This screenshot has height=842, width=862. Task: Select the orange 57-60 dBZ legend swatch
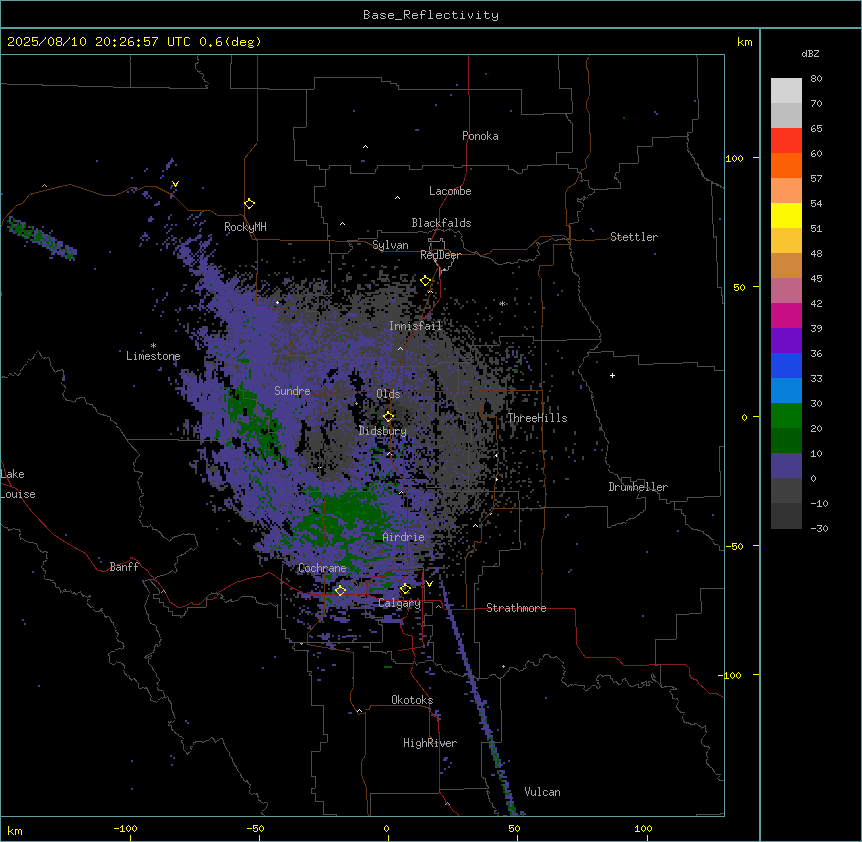point(786,165)
